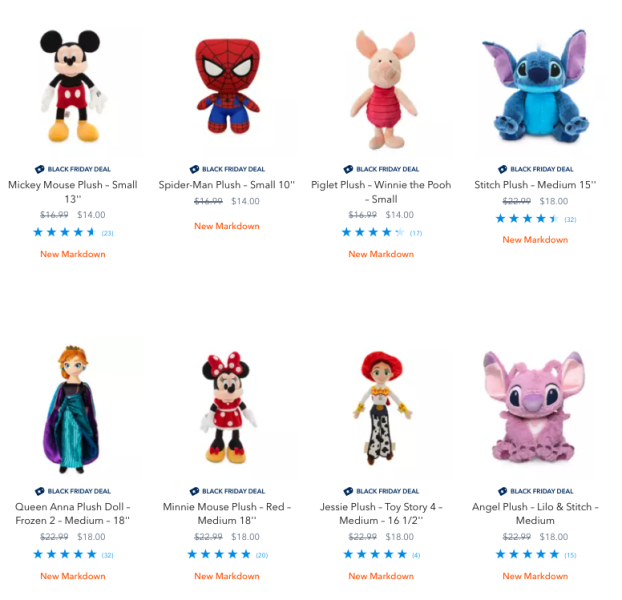Click Stitch Plush – Medium 15'' title
Screen dimensions: 622x600
click(x=534, y=185)
